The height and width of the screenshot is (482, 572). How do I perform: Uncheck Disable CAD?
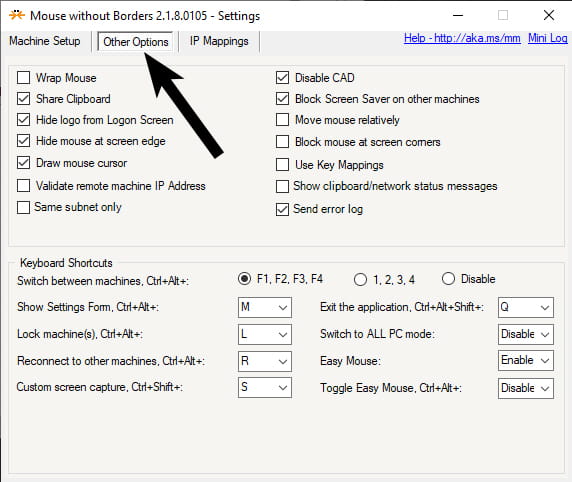coord(282,77)
